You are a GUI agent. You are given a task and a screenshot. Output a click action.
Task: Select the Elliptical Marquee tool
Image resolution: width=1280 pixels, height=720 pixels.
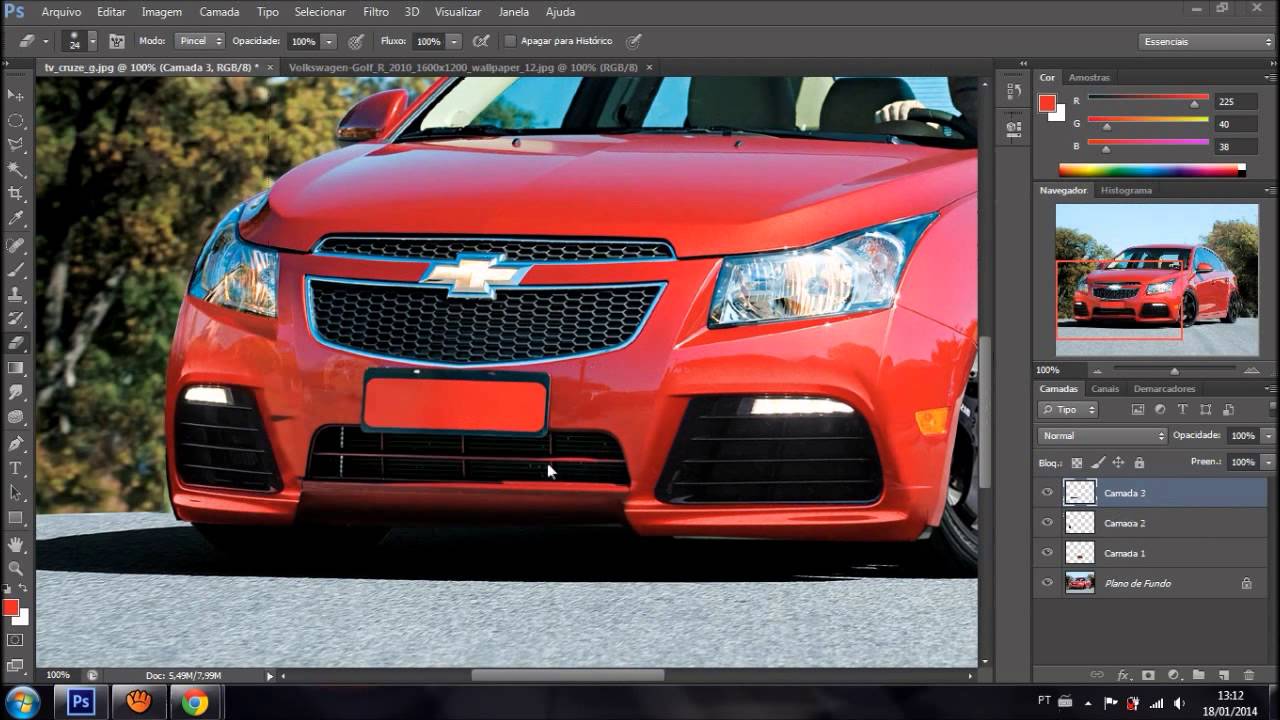coord(16,120)
